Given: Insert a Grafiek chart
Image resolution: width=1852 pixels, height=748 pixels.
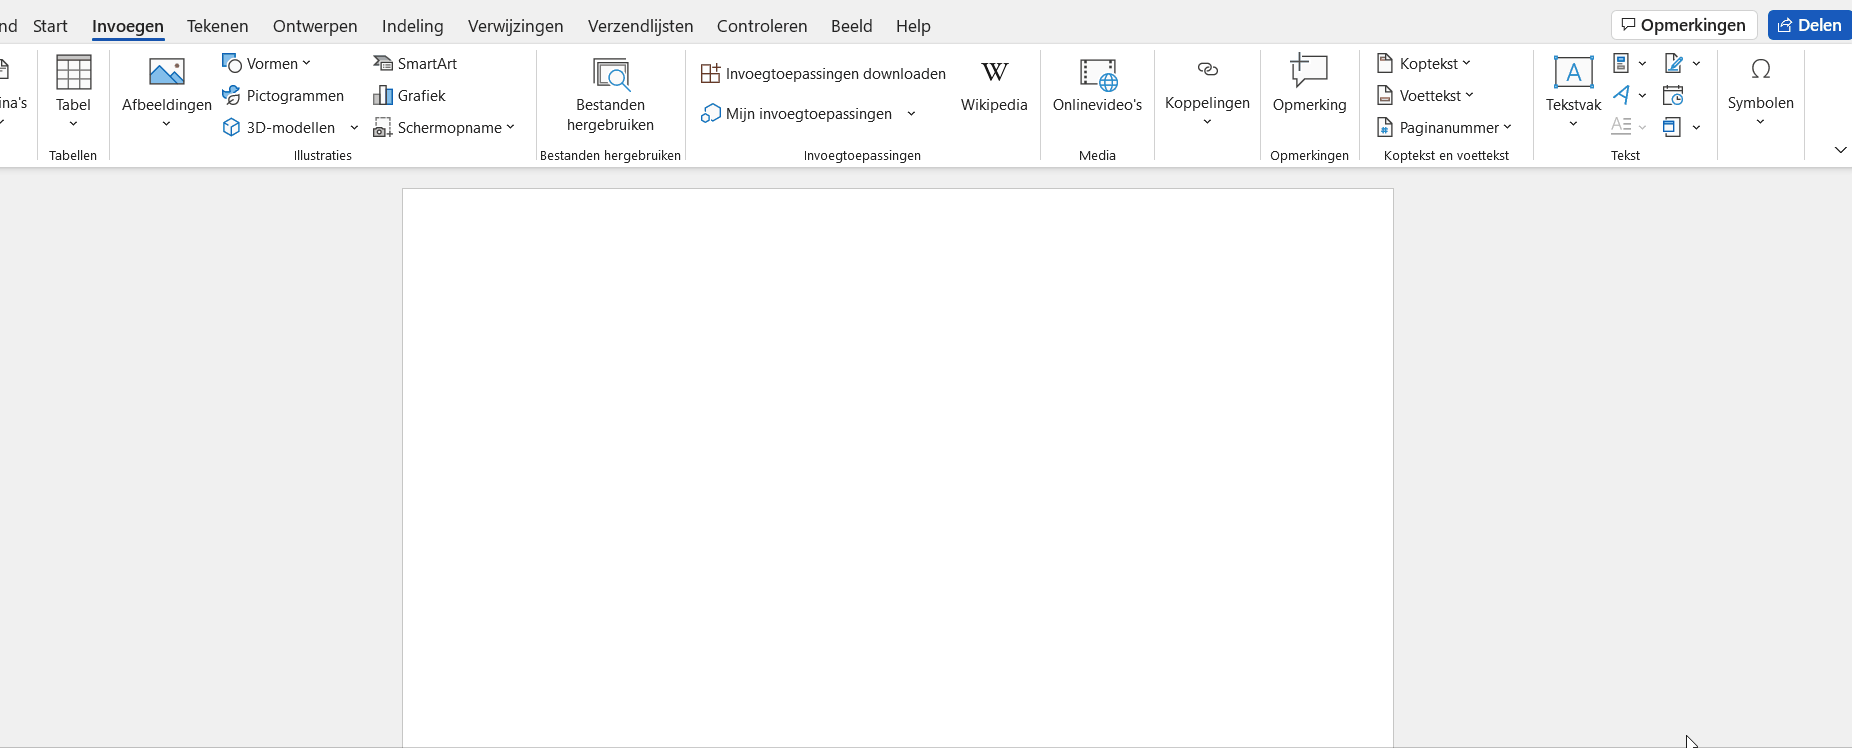Looking at the screenshot, I should [409, 95].
